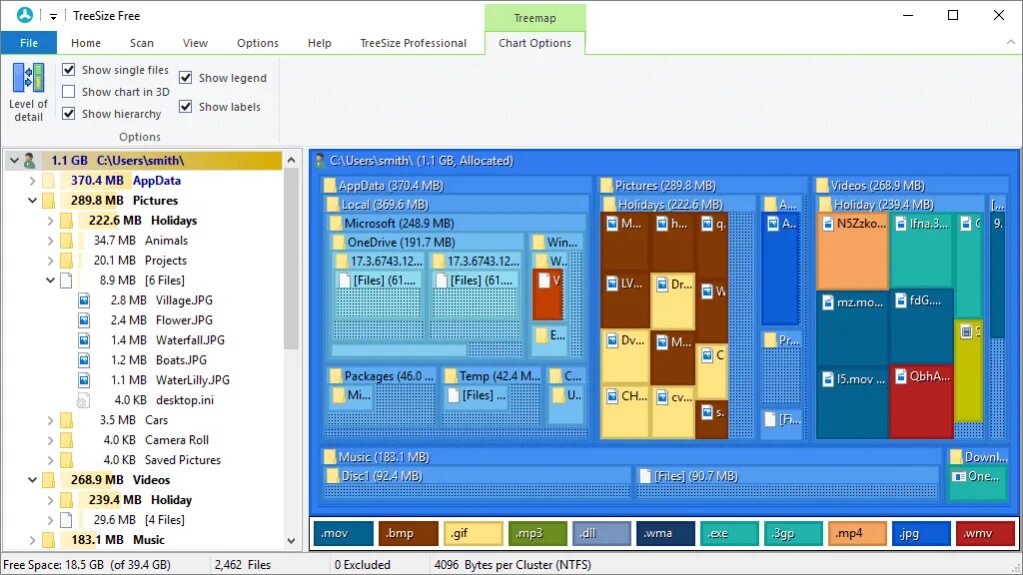
Task: Click the Boats.JPG image file icon
Action: (84, 360)
